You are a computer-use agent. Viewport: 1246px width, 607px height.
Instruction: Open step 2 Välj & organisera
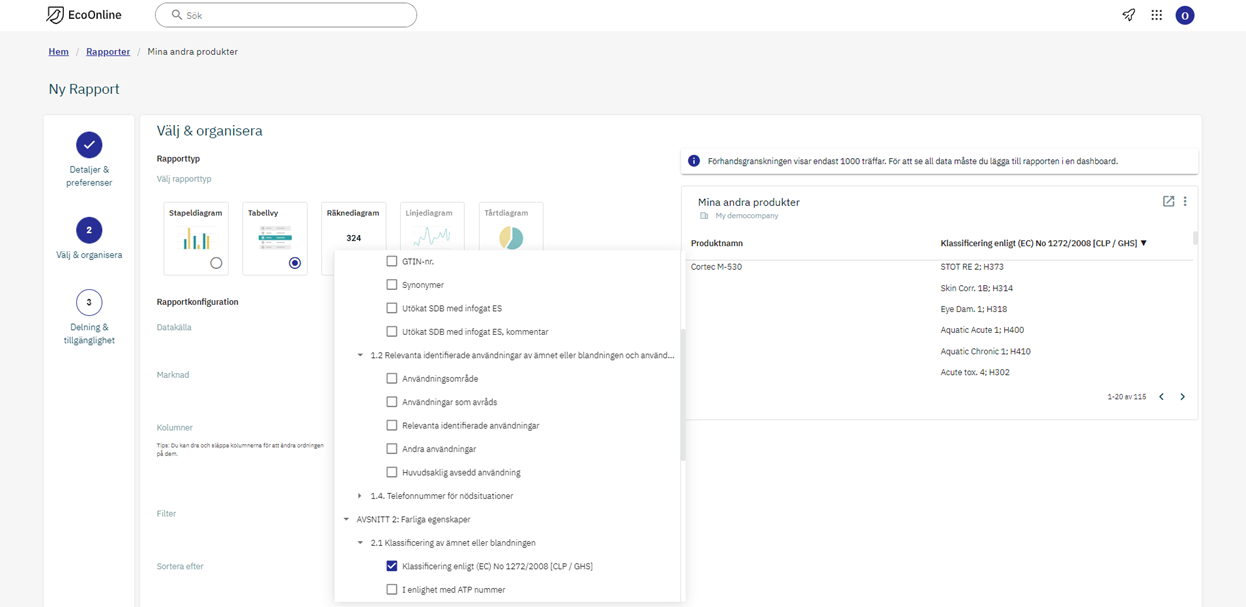pos(89,239)
